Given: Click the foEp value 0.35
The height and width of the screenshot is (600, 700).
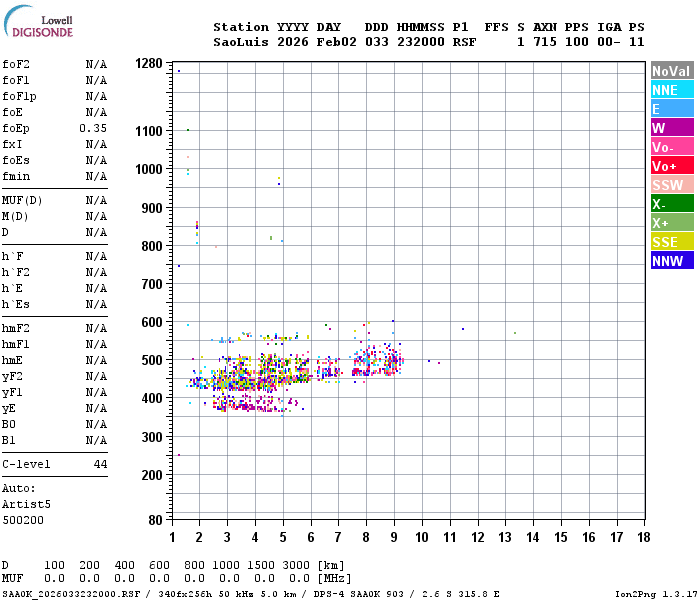Looking at the screenshot, I should (93, 128).
